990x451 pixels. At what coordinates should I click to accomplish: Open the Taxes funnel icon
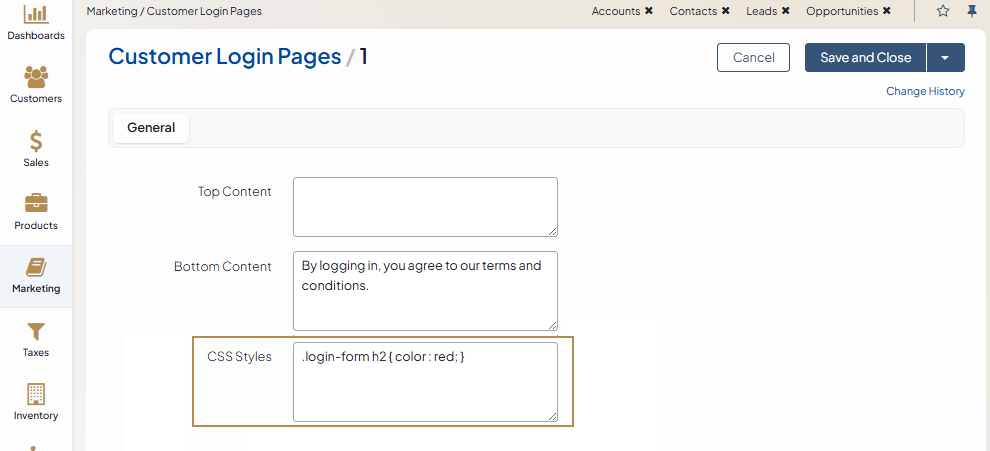[36, 331]
